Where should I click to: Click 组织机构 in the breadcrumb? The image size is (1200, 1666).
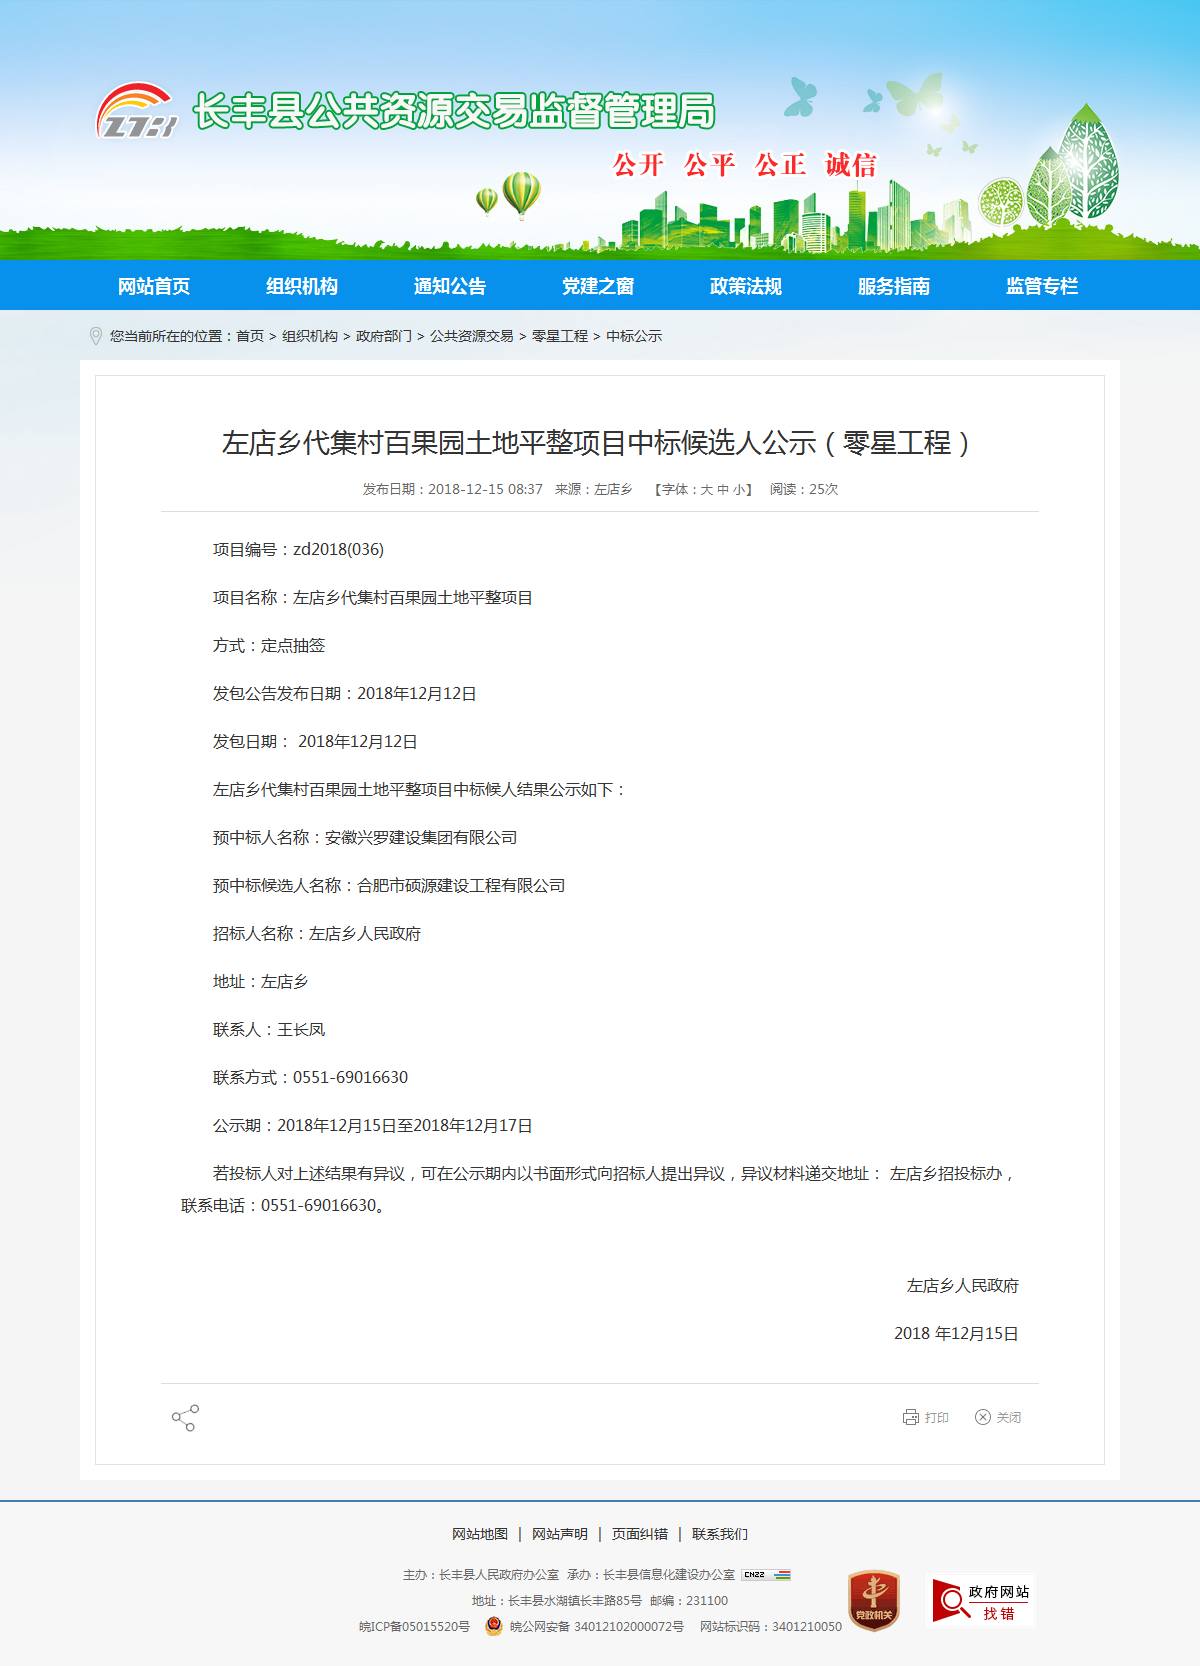(x=310, y=336)
